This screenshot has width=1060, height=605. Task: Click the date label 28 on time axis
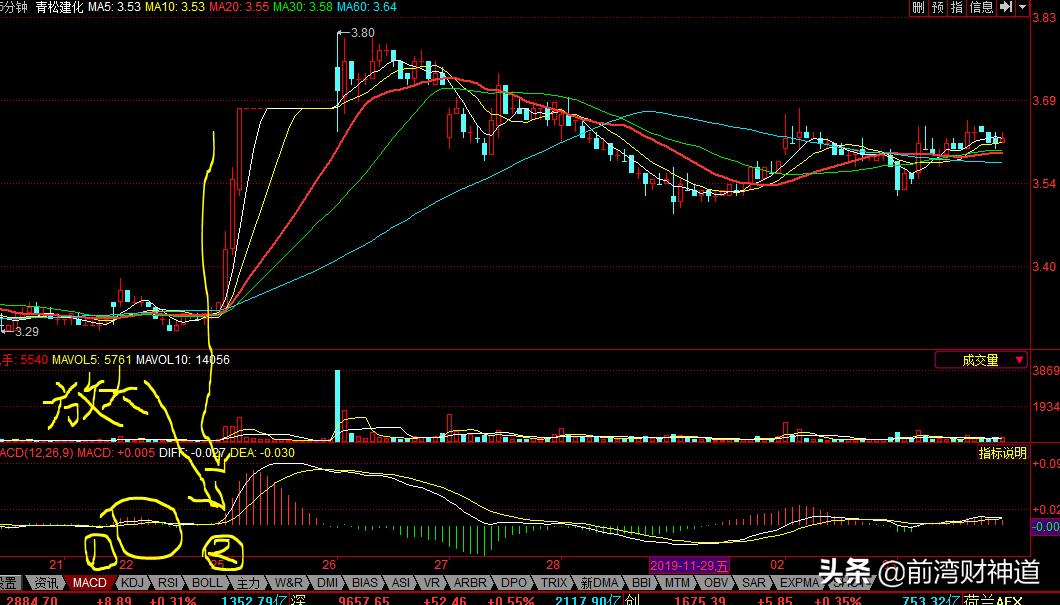[553, 564]
